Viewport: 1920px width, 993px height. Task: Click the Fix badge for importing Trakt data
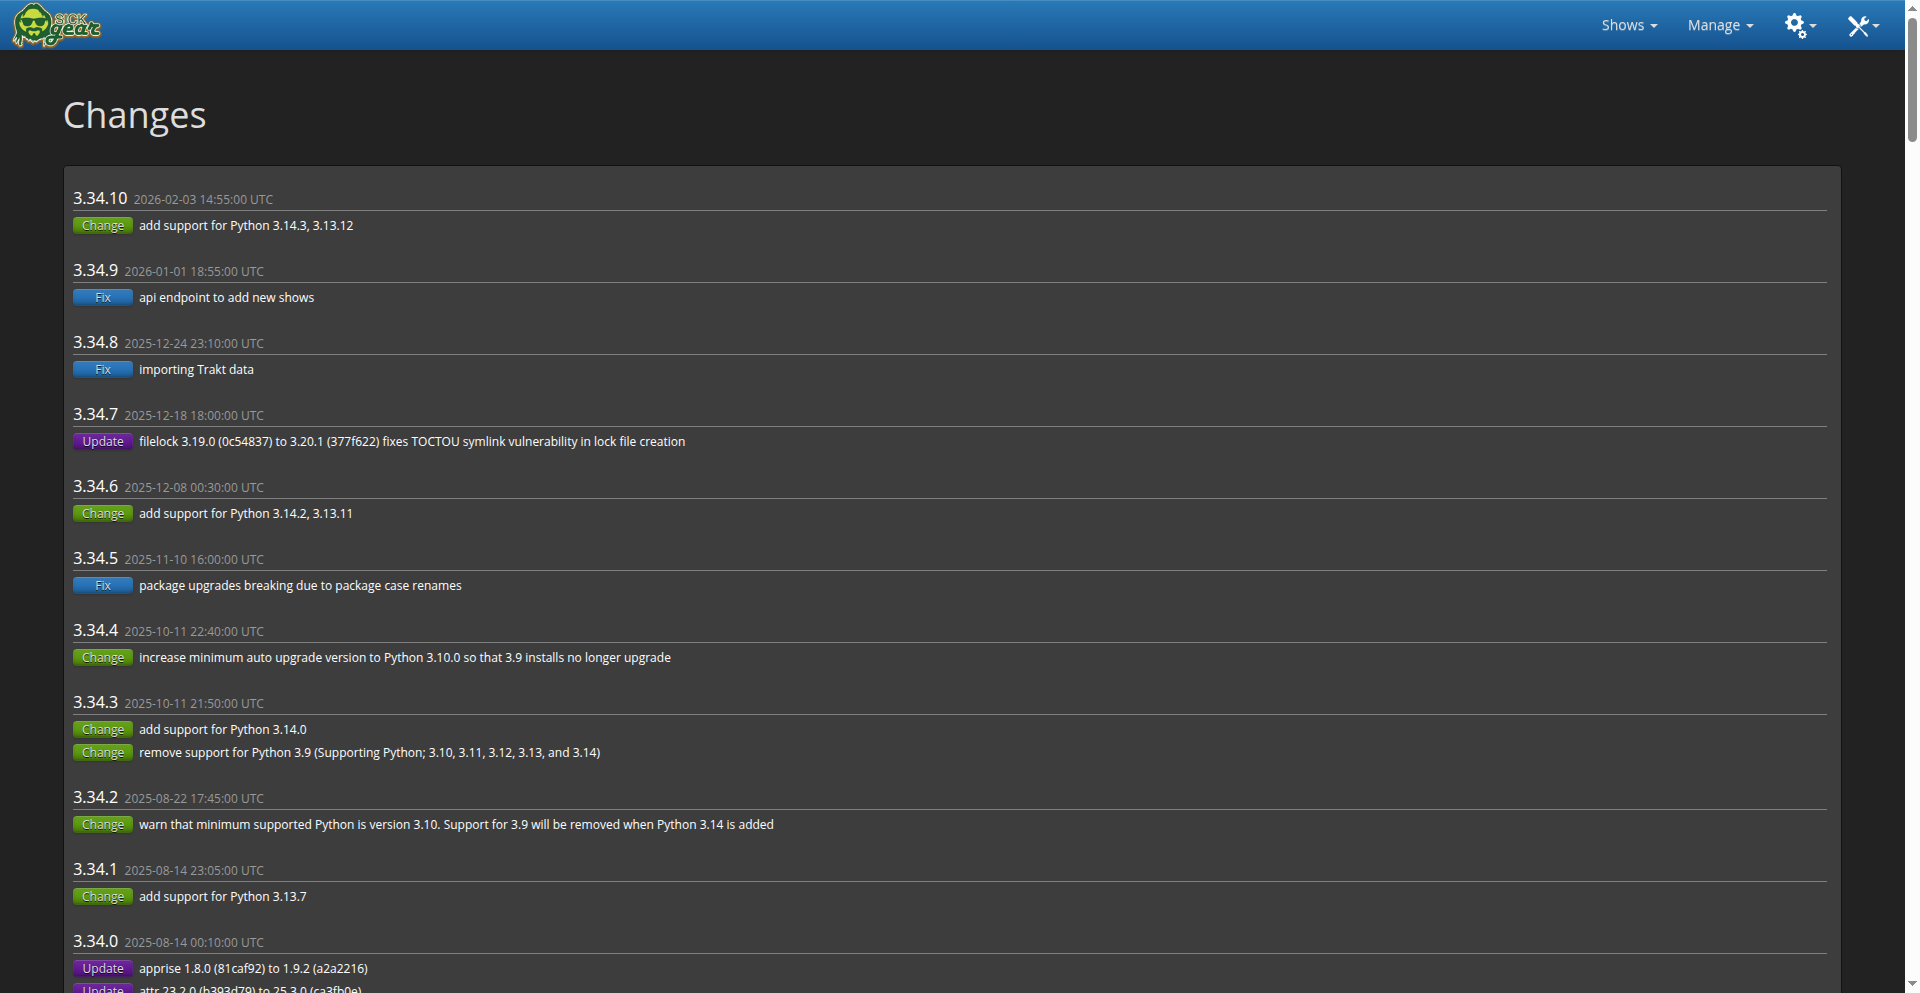pos(103,370)
